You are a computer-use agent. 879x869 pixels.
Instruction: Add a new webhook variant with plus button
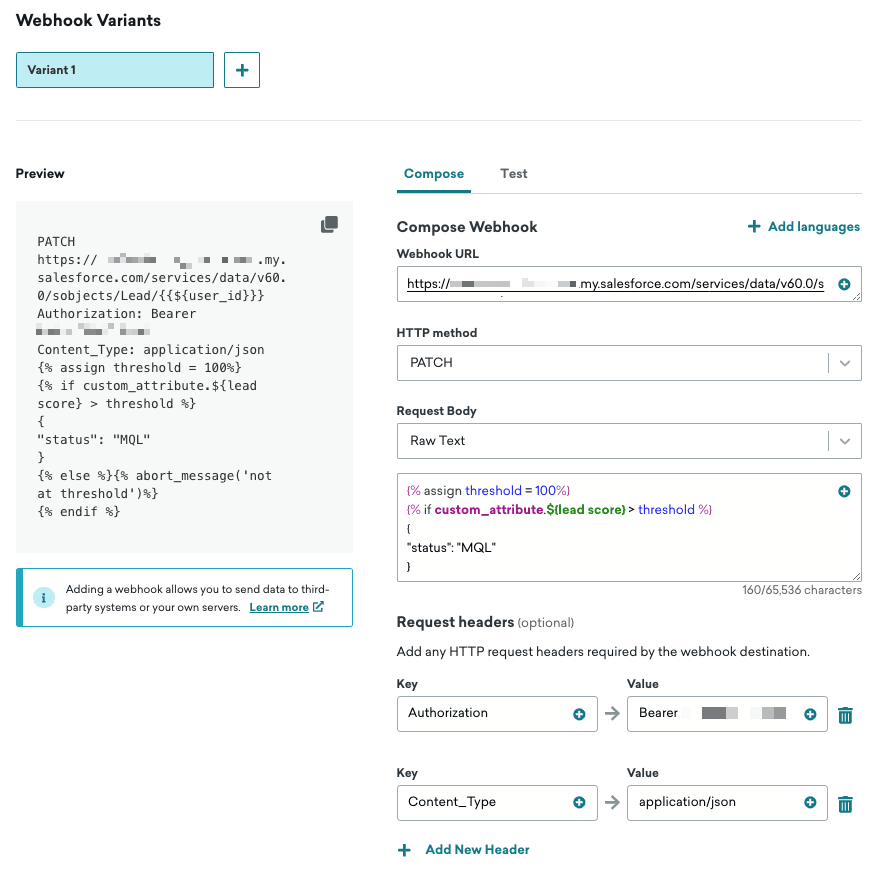click(242, 70)
